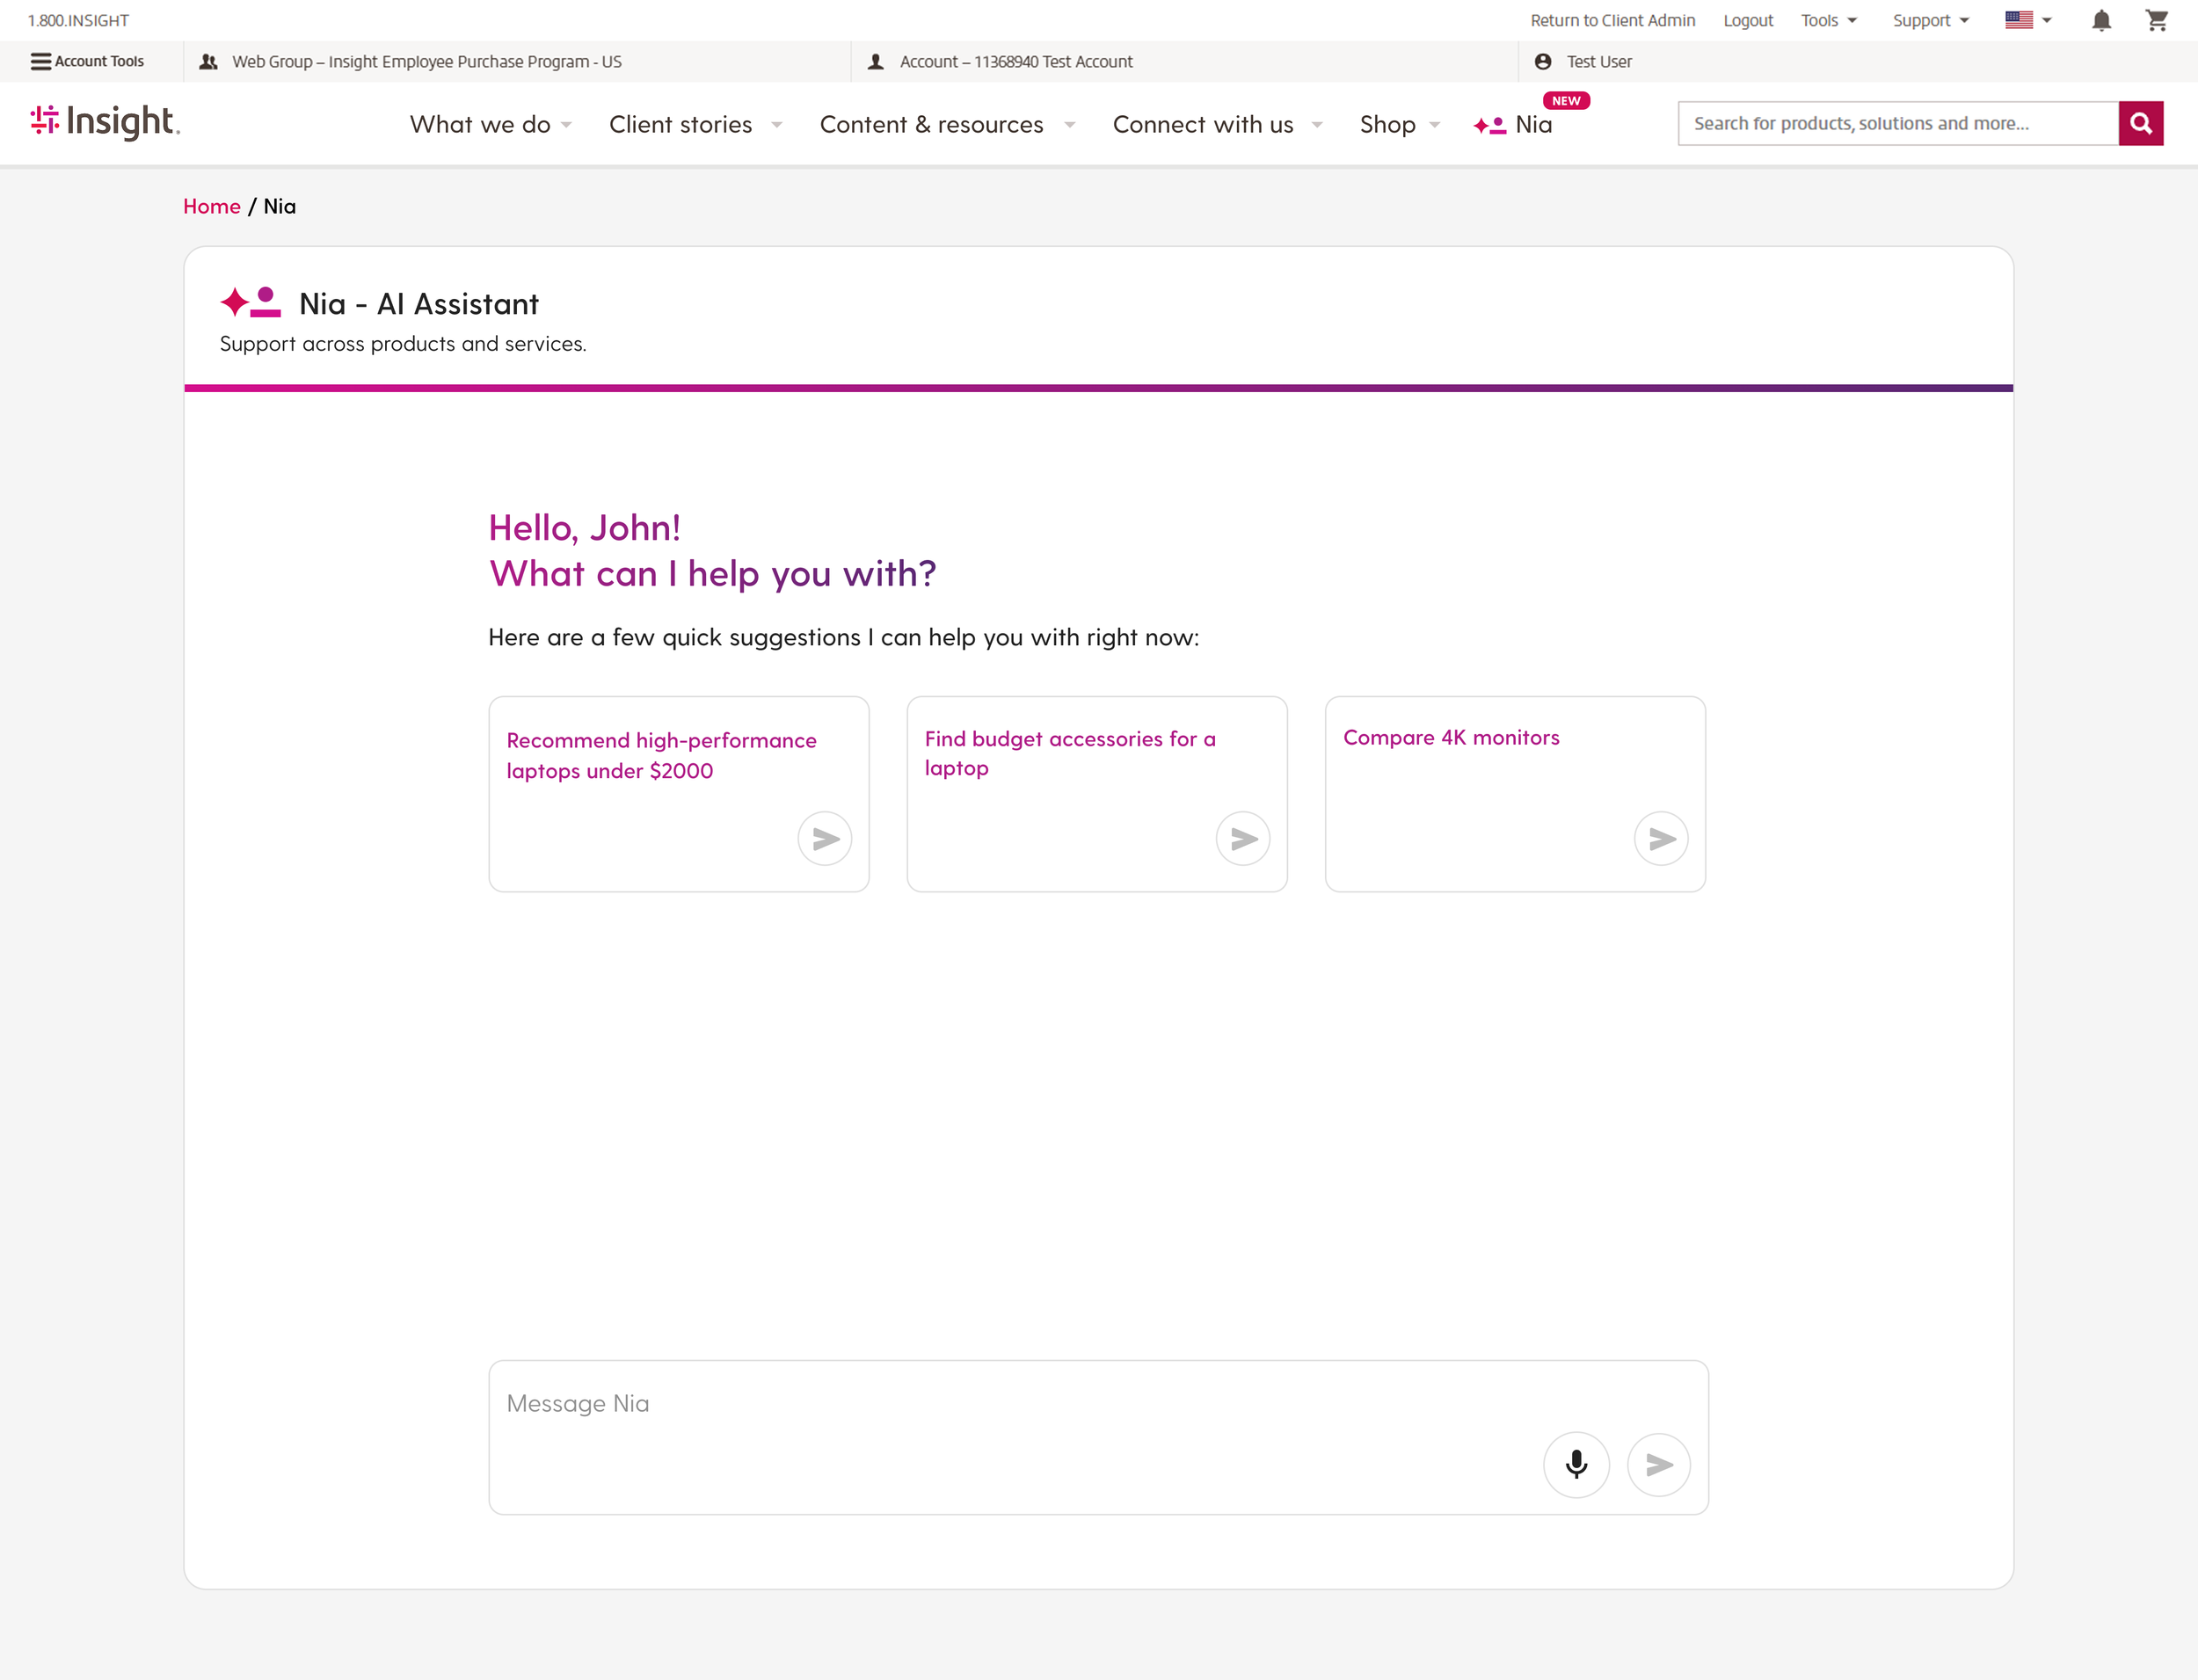Expand the Tools dropdown
2198x1680 pixels.
(1828, 21)
